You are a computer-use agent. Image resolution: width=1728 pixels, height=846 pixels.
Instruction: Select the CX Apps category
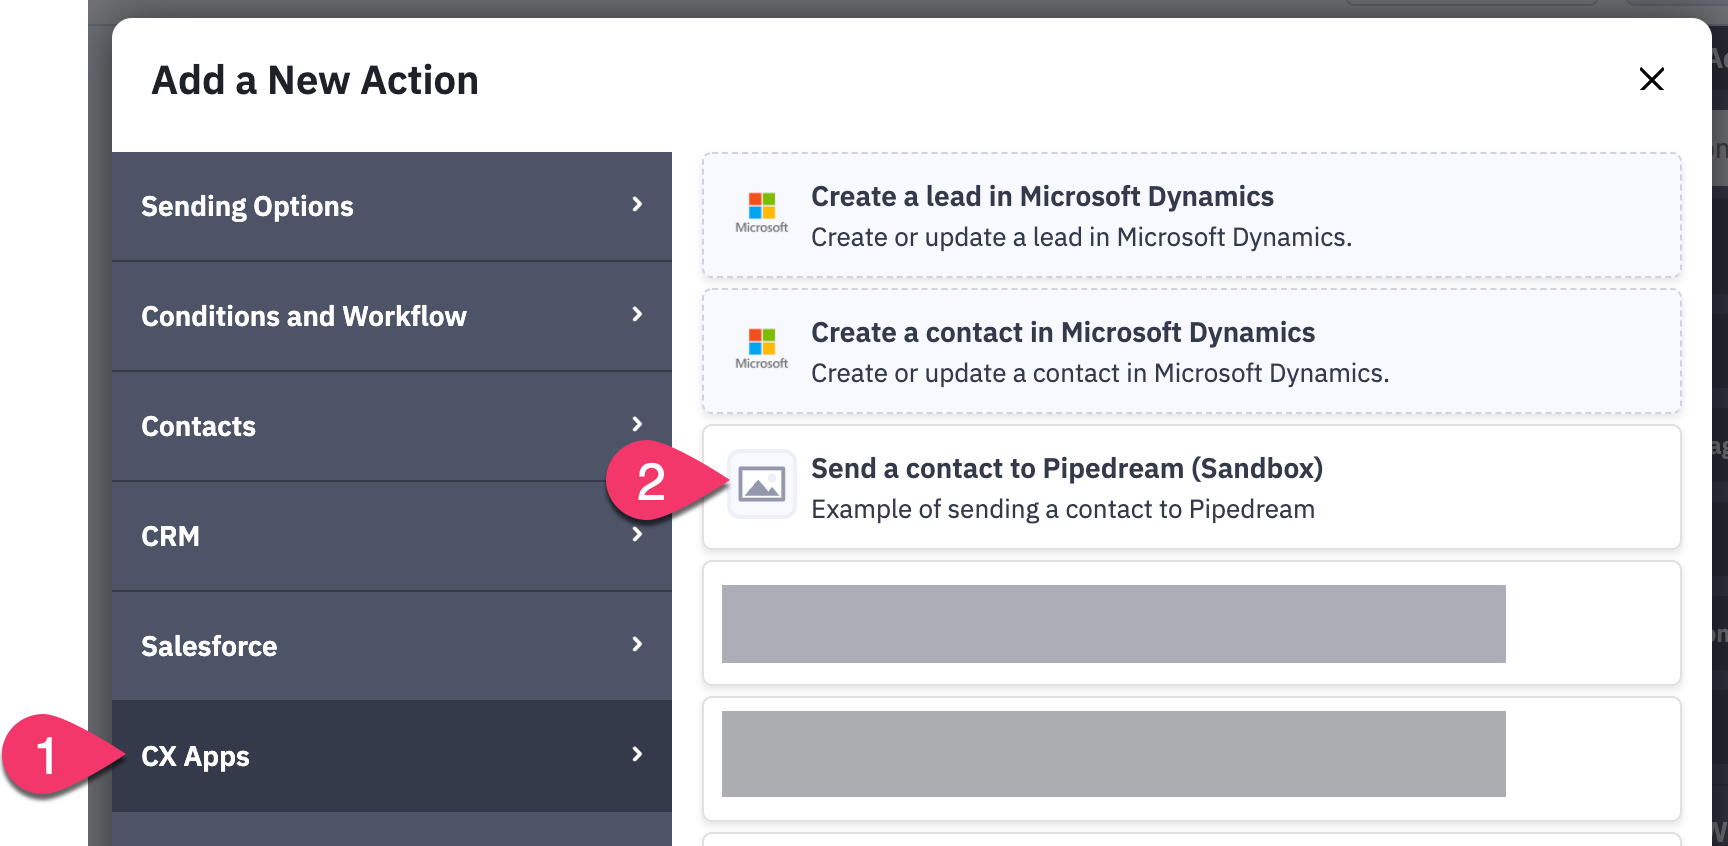(x=392, y=756)
